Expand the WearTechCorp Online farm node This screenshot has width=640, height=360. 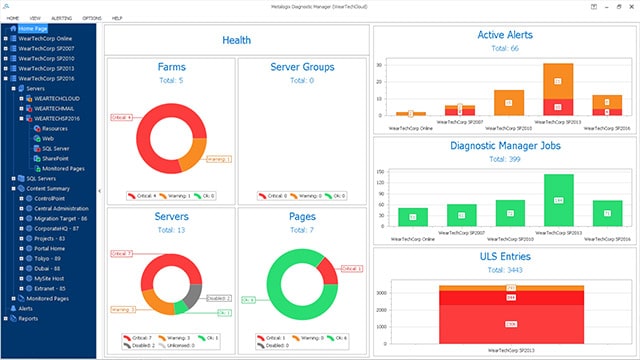coord(5,38)
